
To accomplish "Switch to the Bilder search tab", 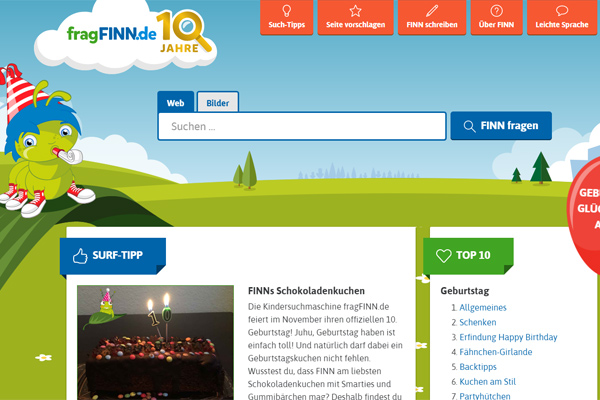I will tap(217, 103).
